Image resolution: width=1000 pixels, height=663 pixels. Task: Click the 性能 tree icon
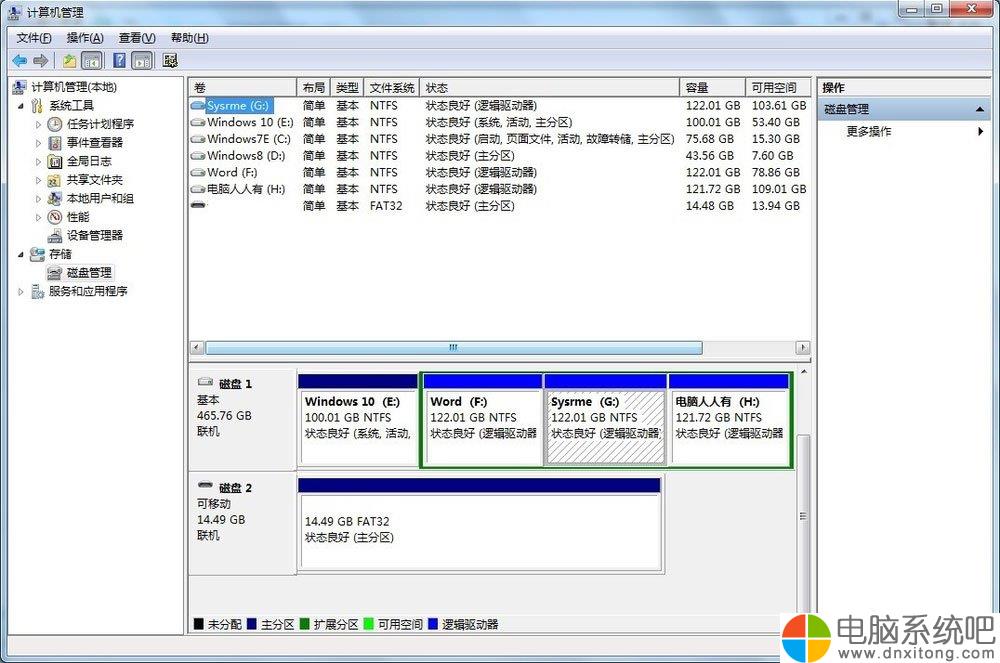pyautogui.click(x=55, y=217)
